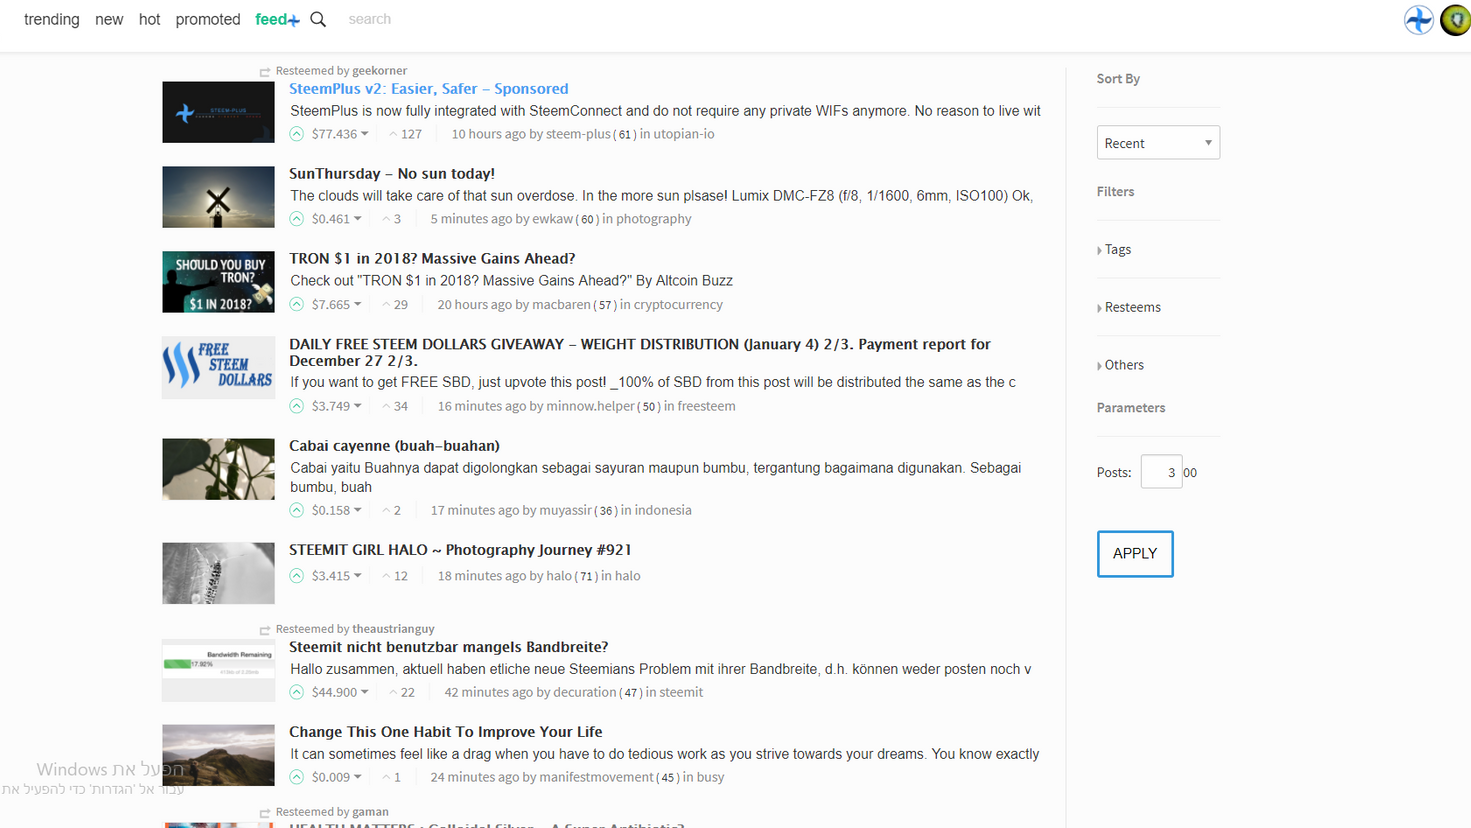Upvote the Cabai cayenne post
The image size is (1471, 828).
[x=297, y=510]
